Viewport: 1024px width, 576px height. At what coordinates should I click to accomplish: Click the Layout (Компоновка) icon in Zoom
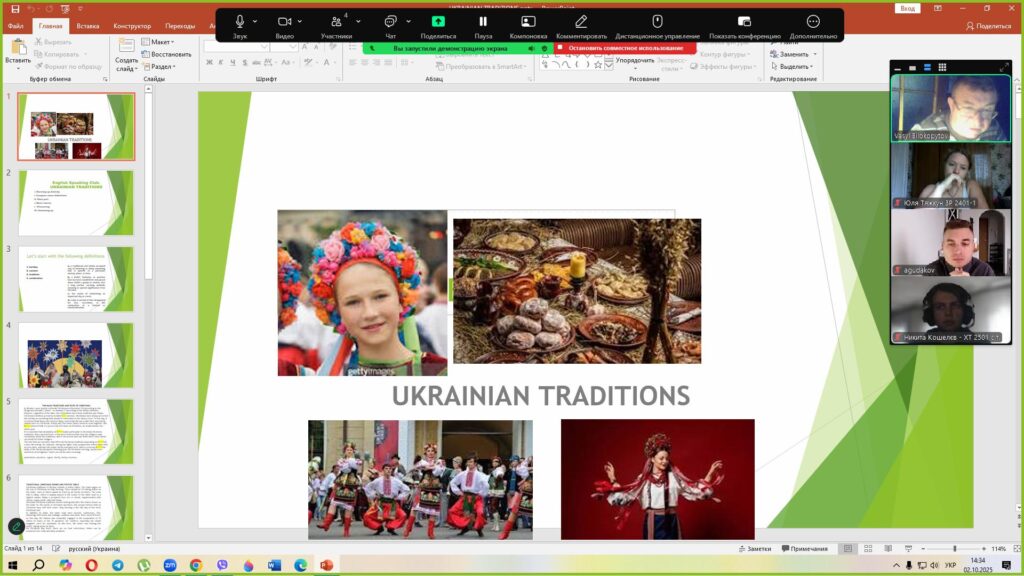528,21
